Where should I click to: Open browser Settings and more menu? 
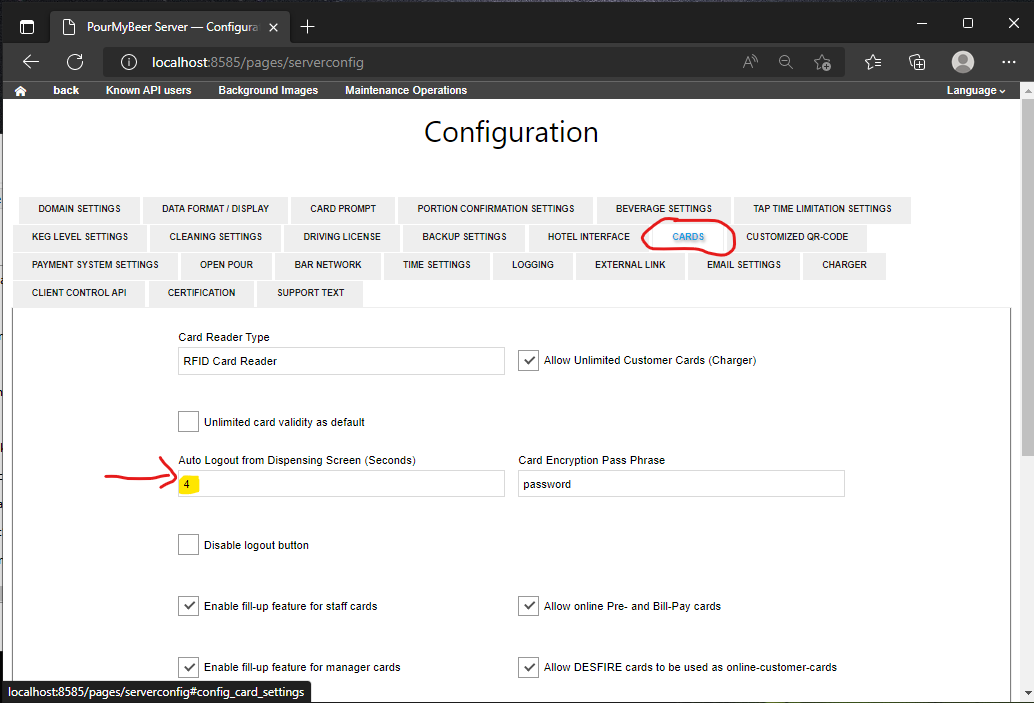(1008, 62)
